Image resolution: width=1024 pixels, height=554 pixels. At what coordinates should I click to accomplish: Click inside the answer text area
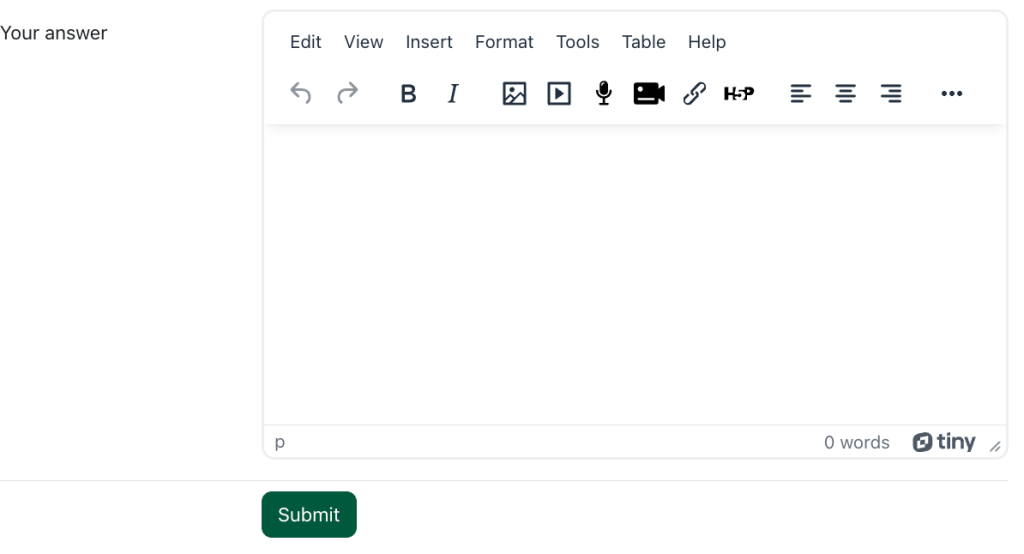(634, 275)
